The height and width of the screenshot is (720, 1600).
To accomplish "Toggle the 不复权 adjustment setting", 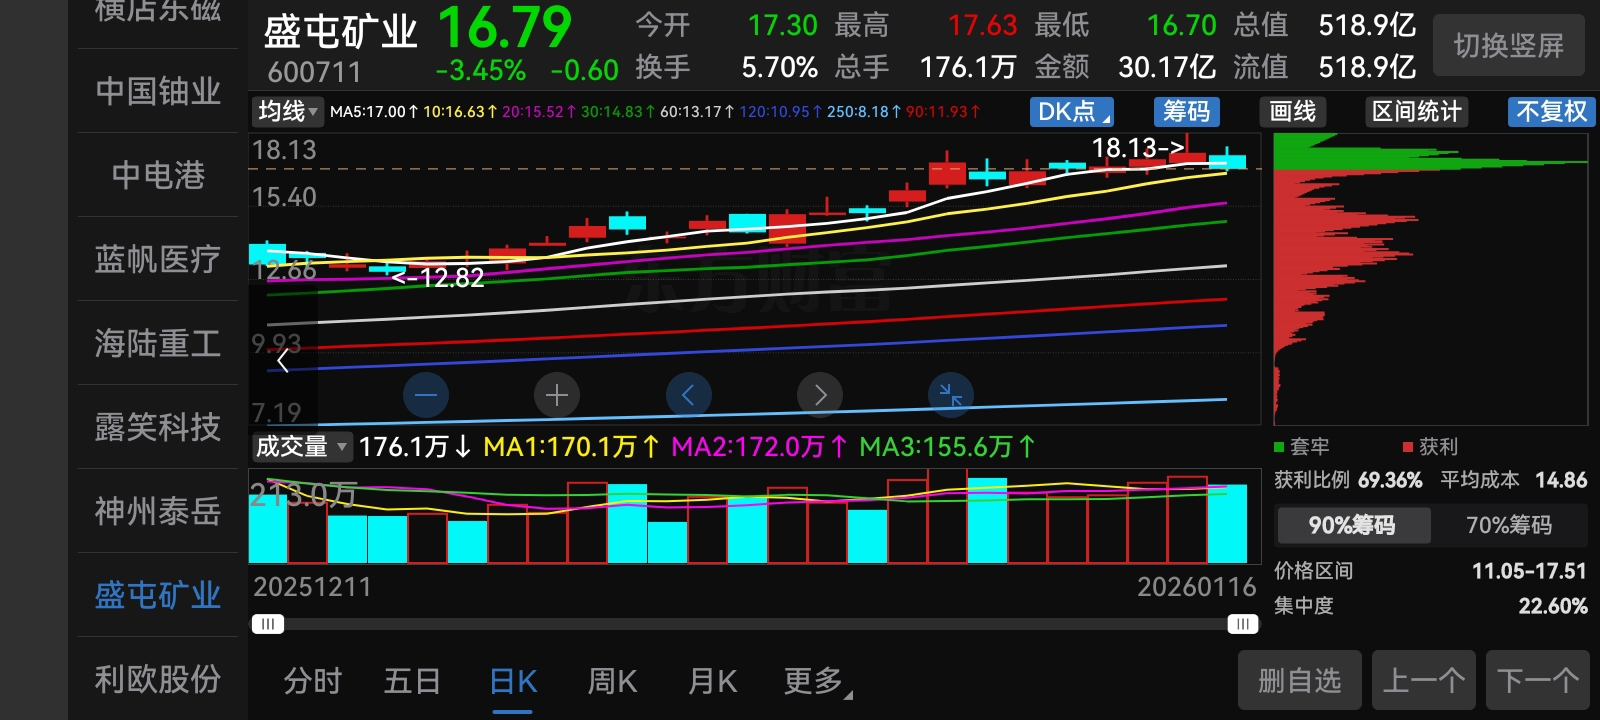I will [x=1551, y=111].
